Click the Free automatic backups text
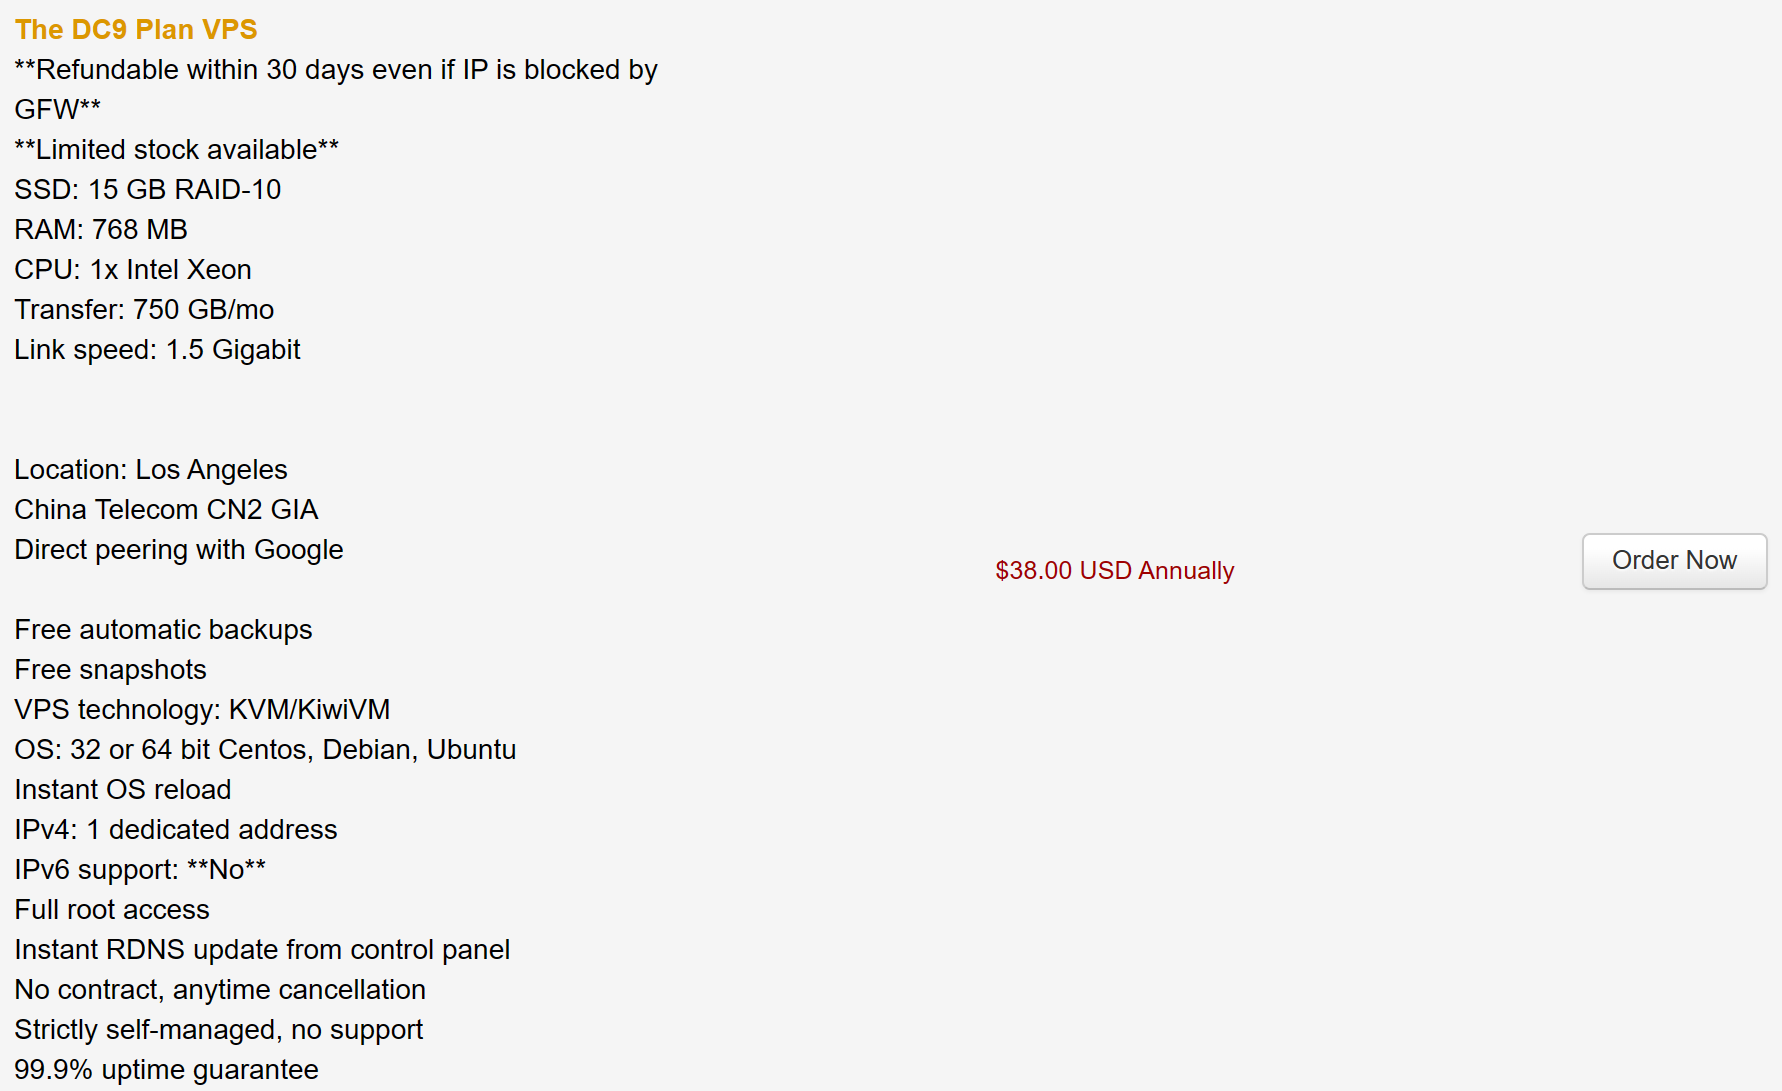 163,630
